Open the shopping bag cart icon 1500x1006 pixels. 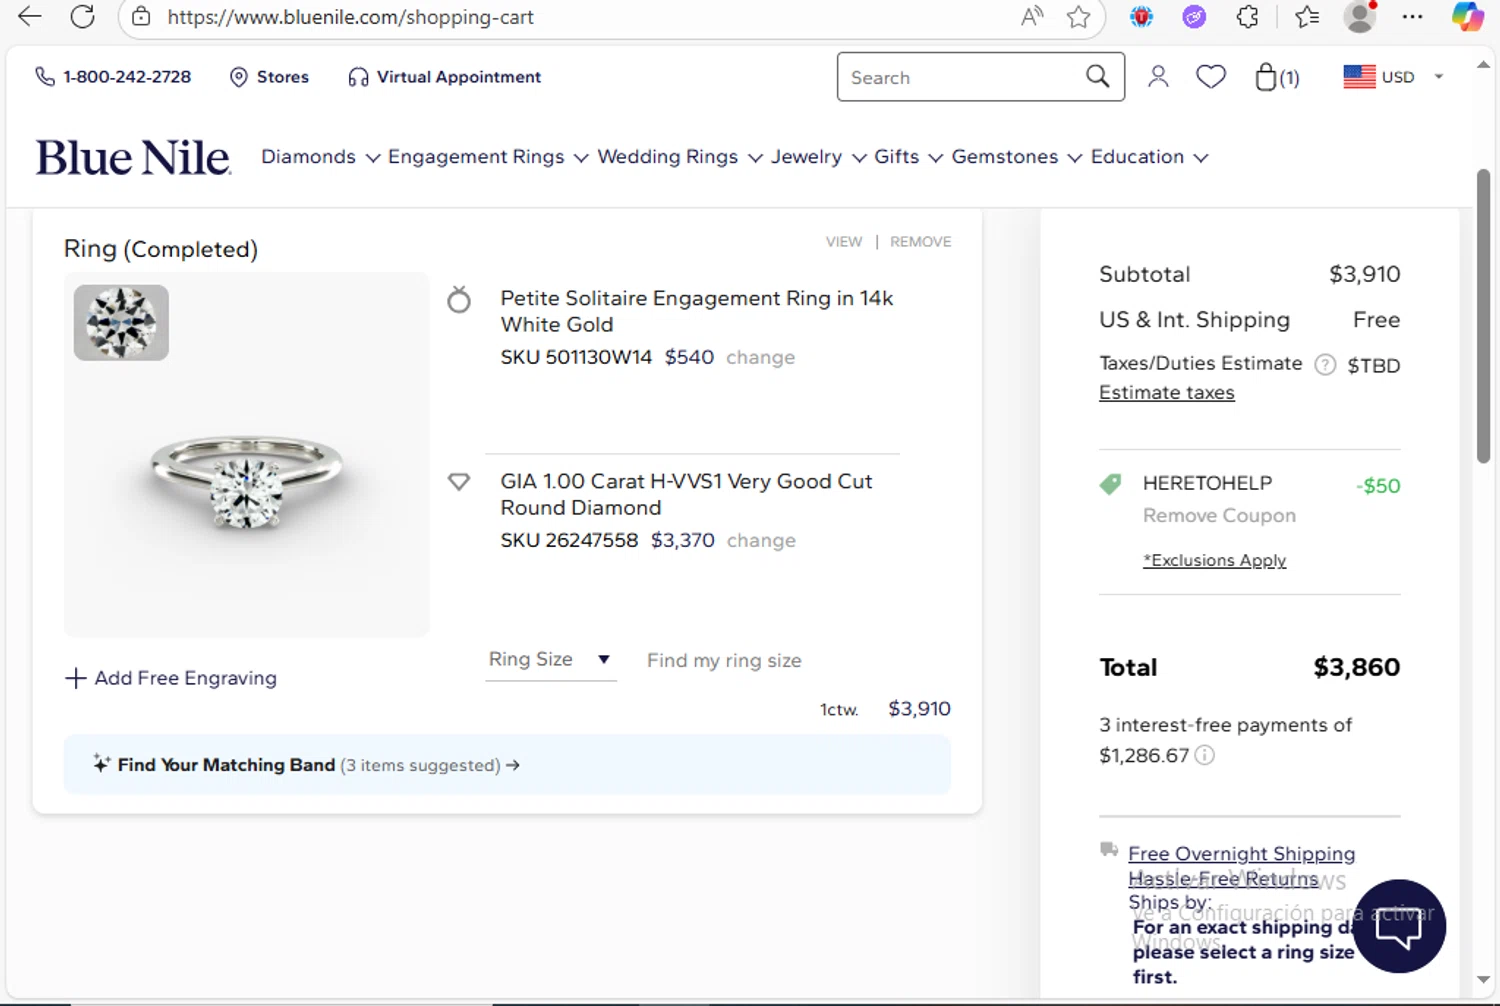[x=1277, y=77]
